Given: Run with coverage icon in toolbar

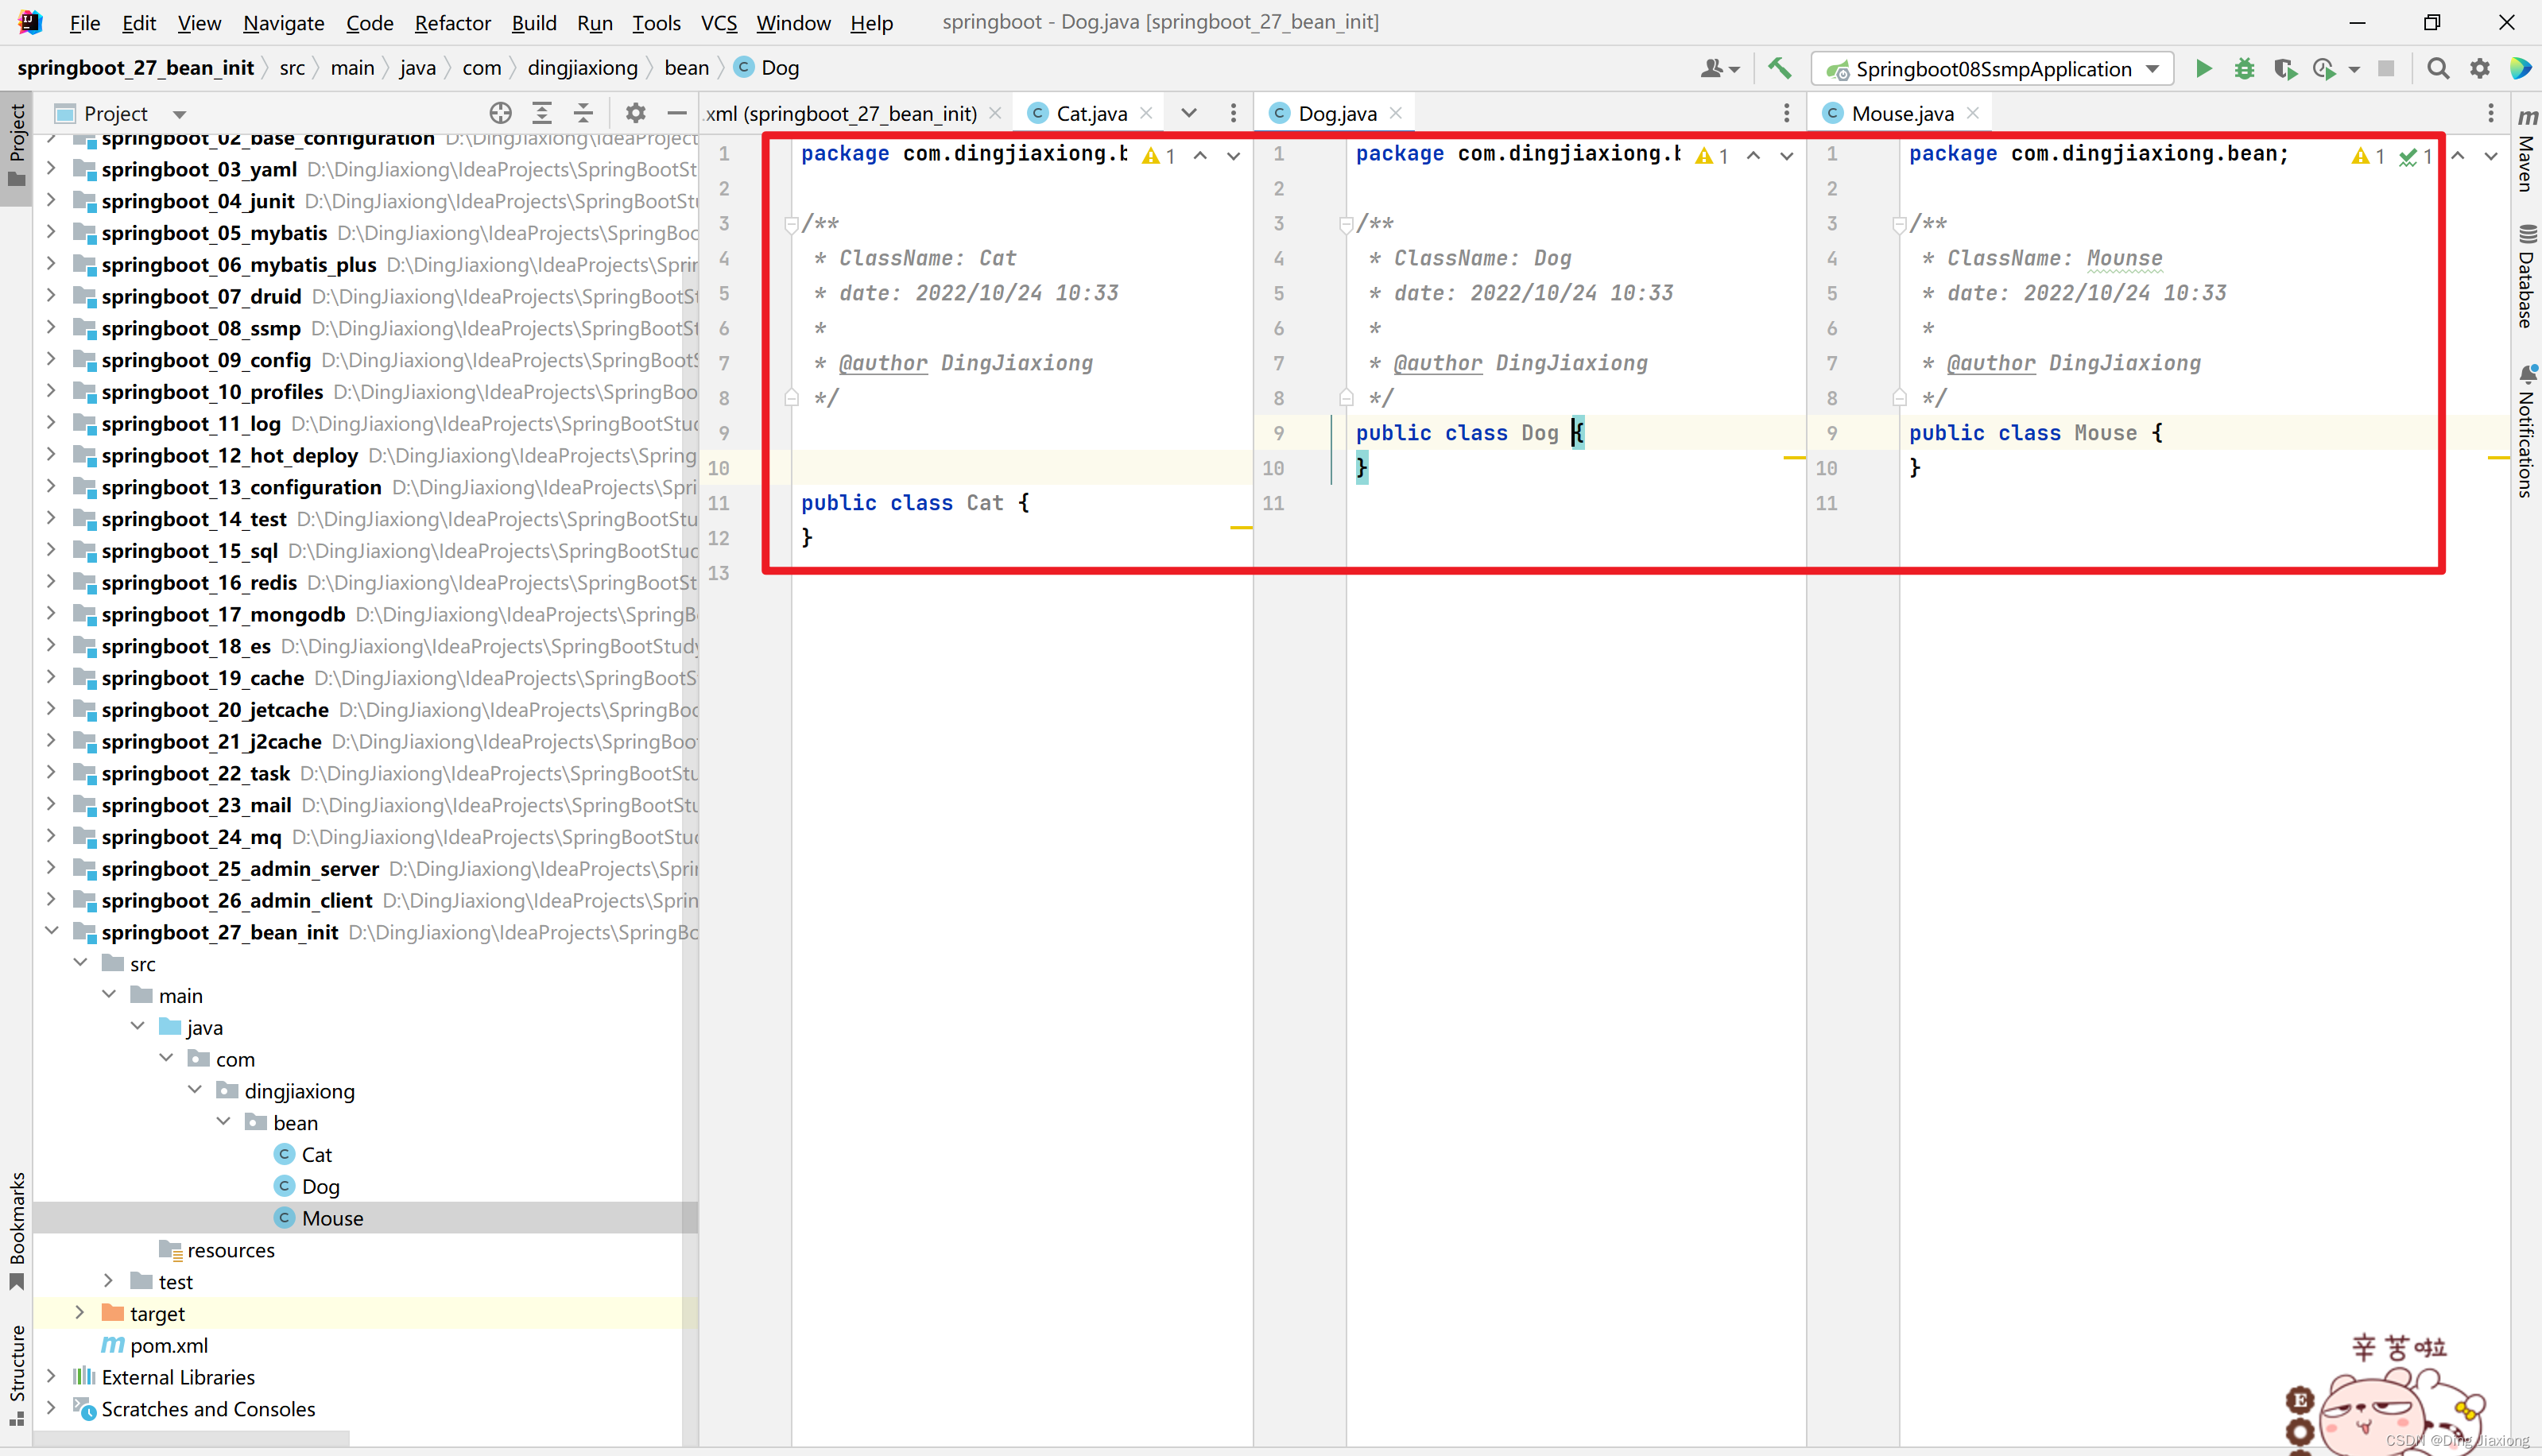Looking at the screenshot, I should (x=2285, y=68).
